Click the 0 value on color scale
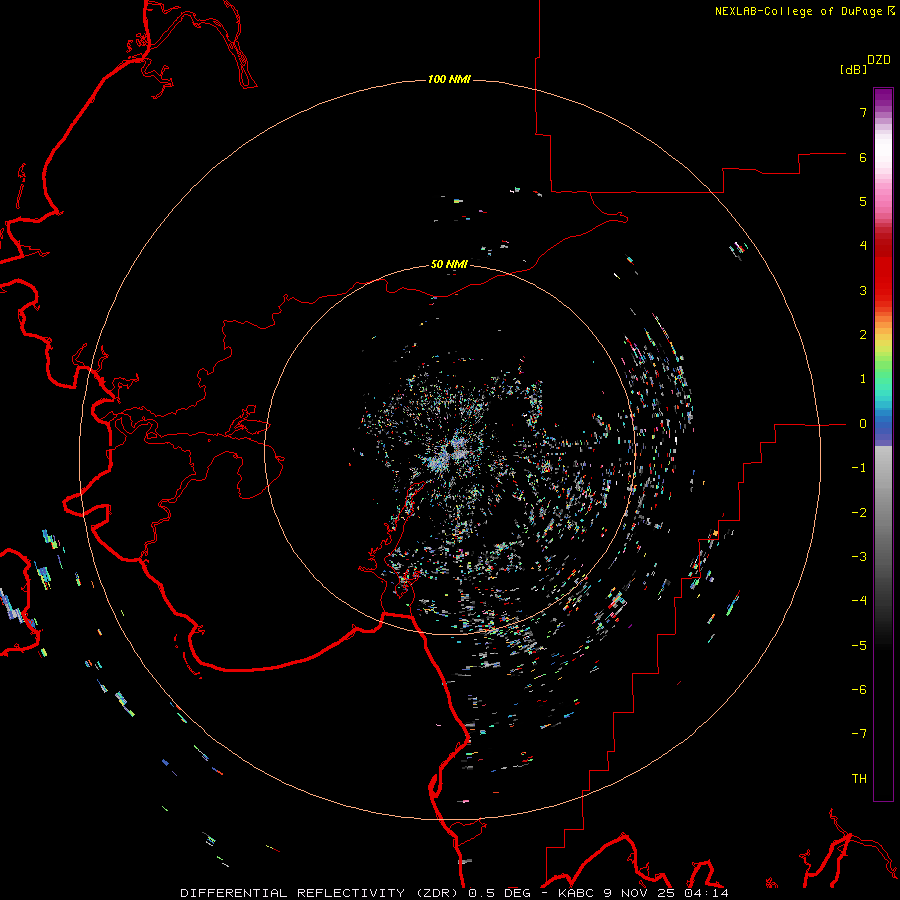 click(x=863, y=424)
